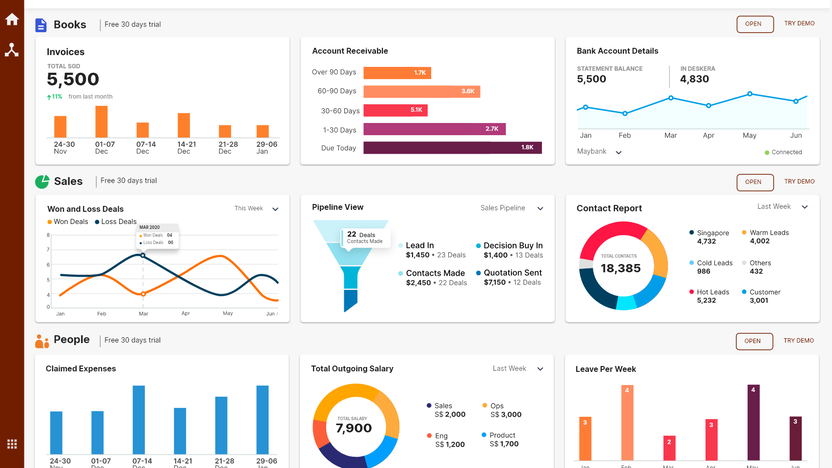Screen dimensions: 832x468
Task: Click TRY DEMO for People
Action: tap(799, 341)
